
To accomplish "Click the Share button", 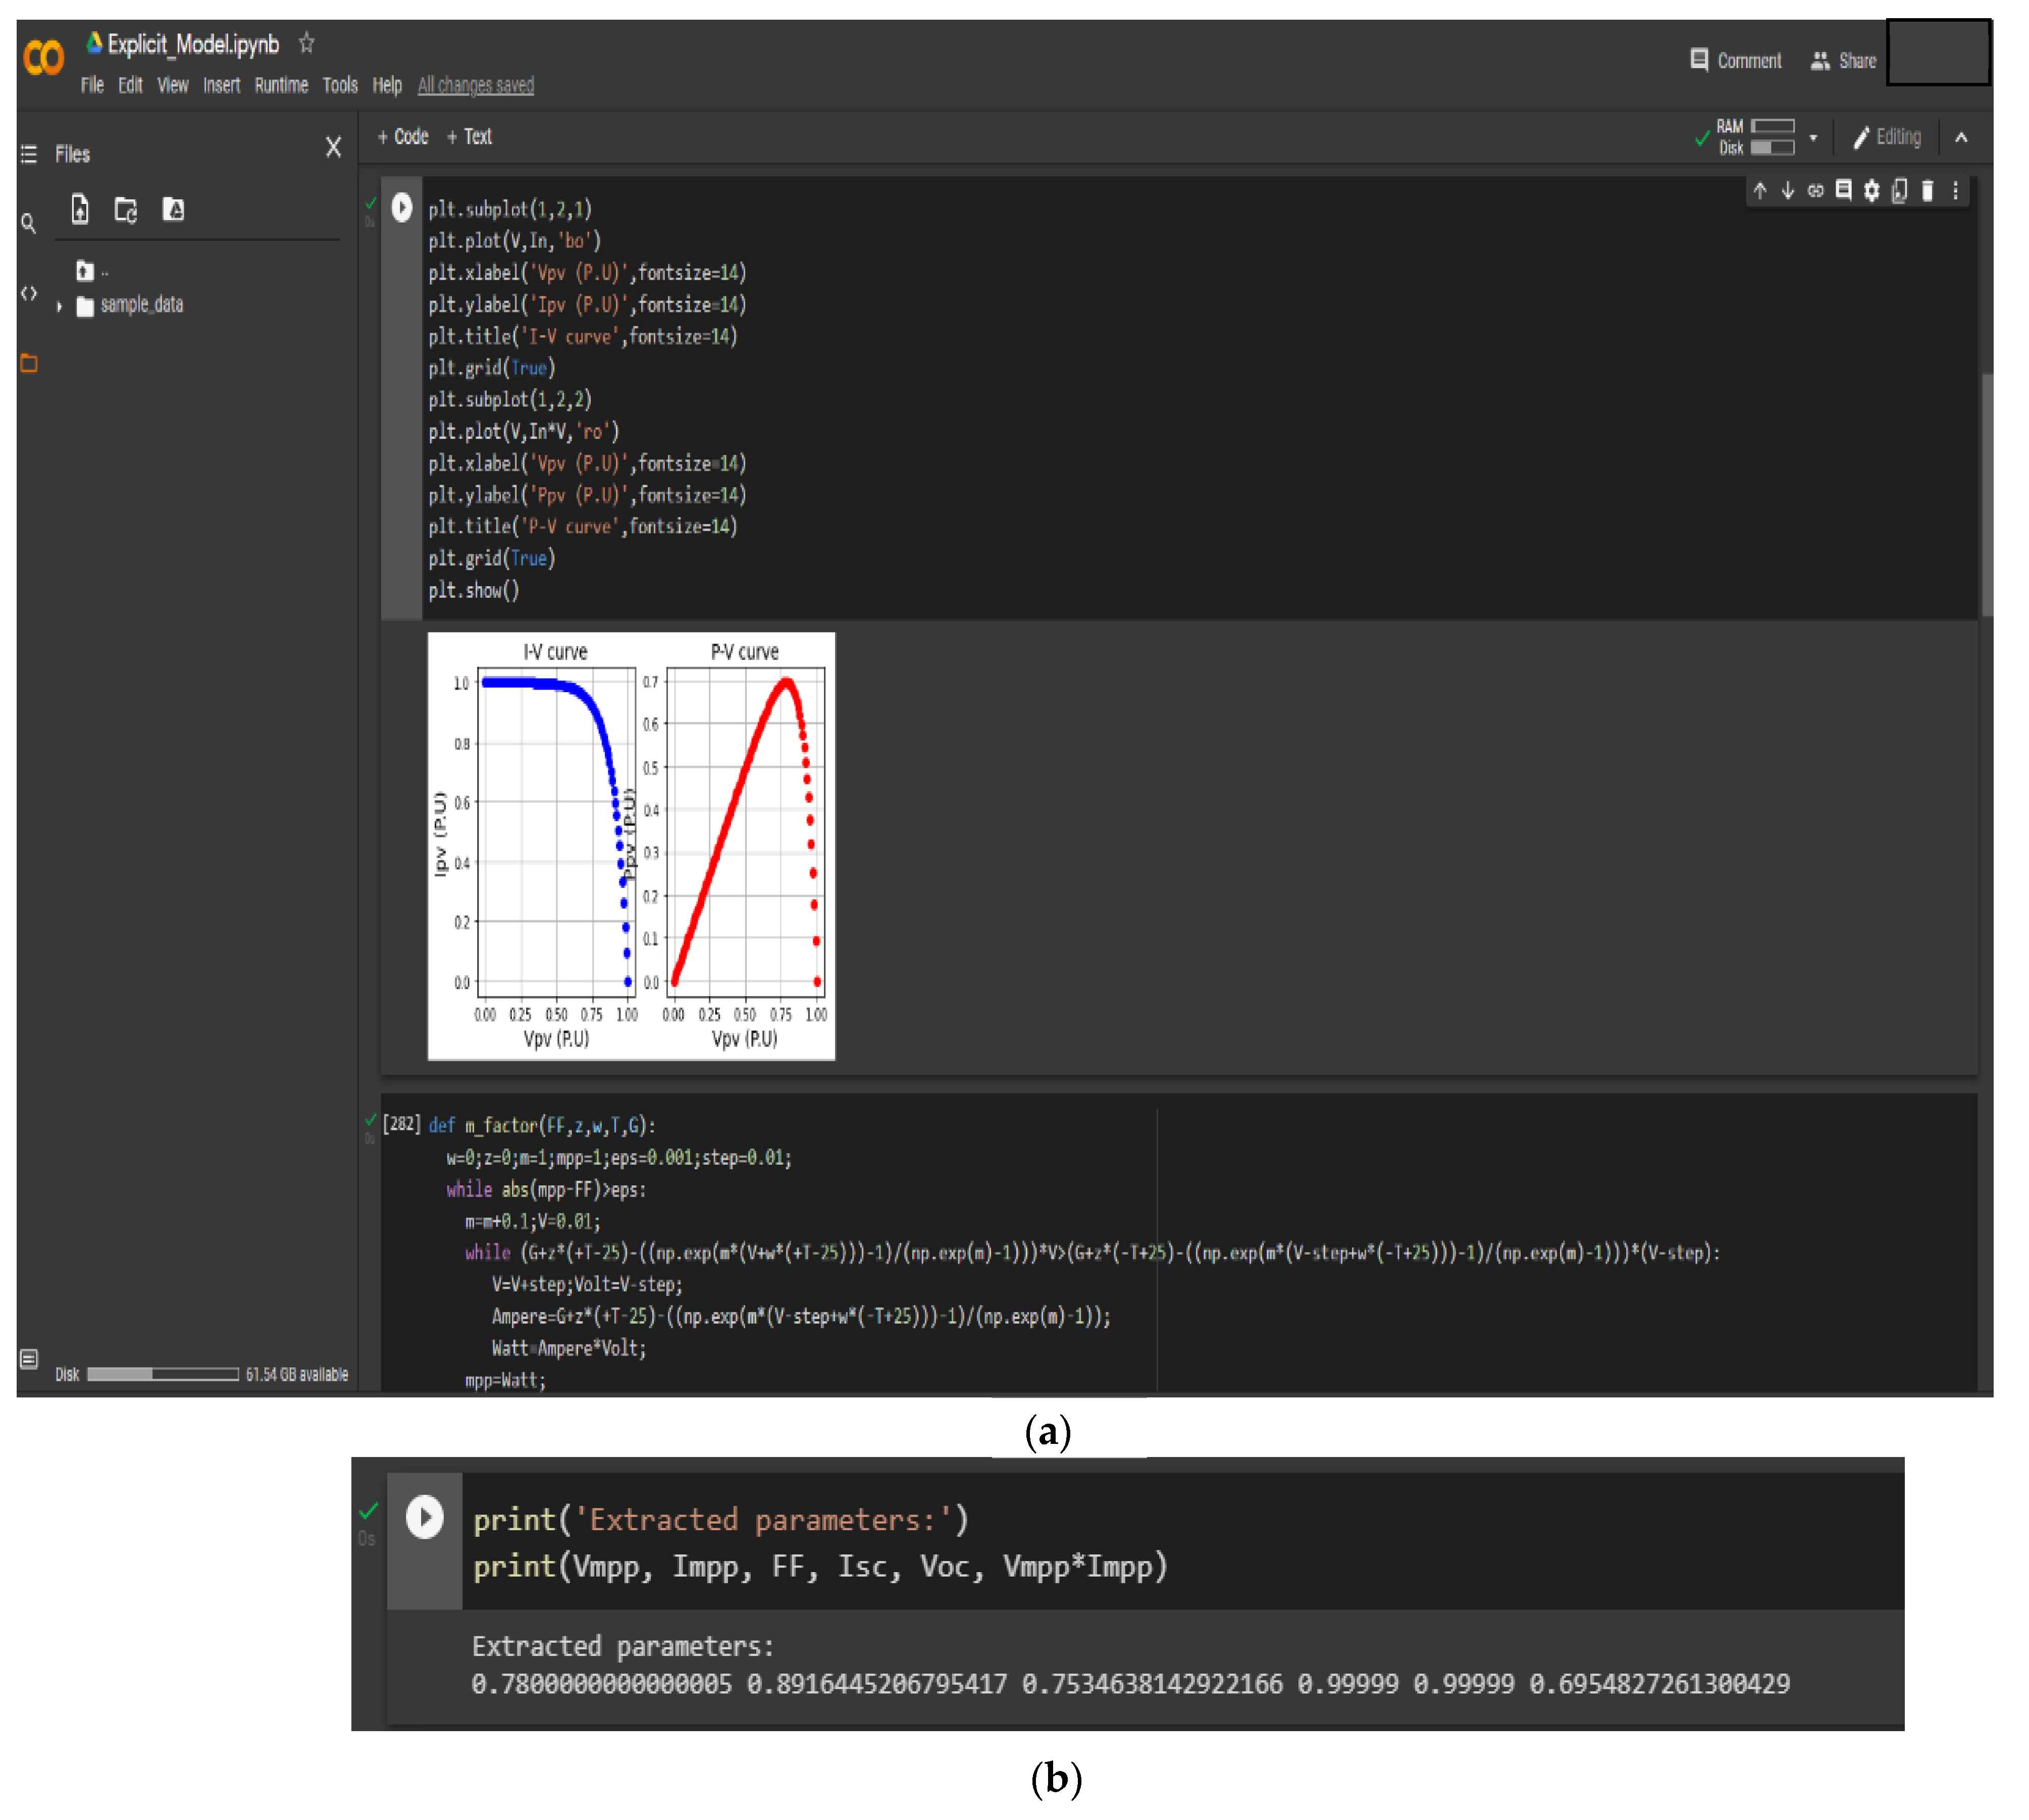I will click(1843, 61).
